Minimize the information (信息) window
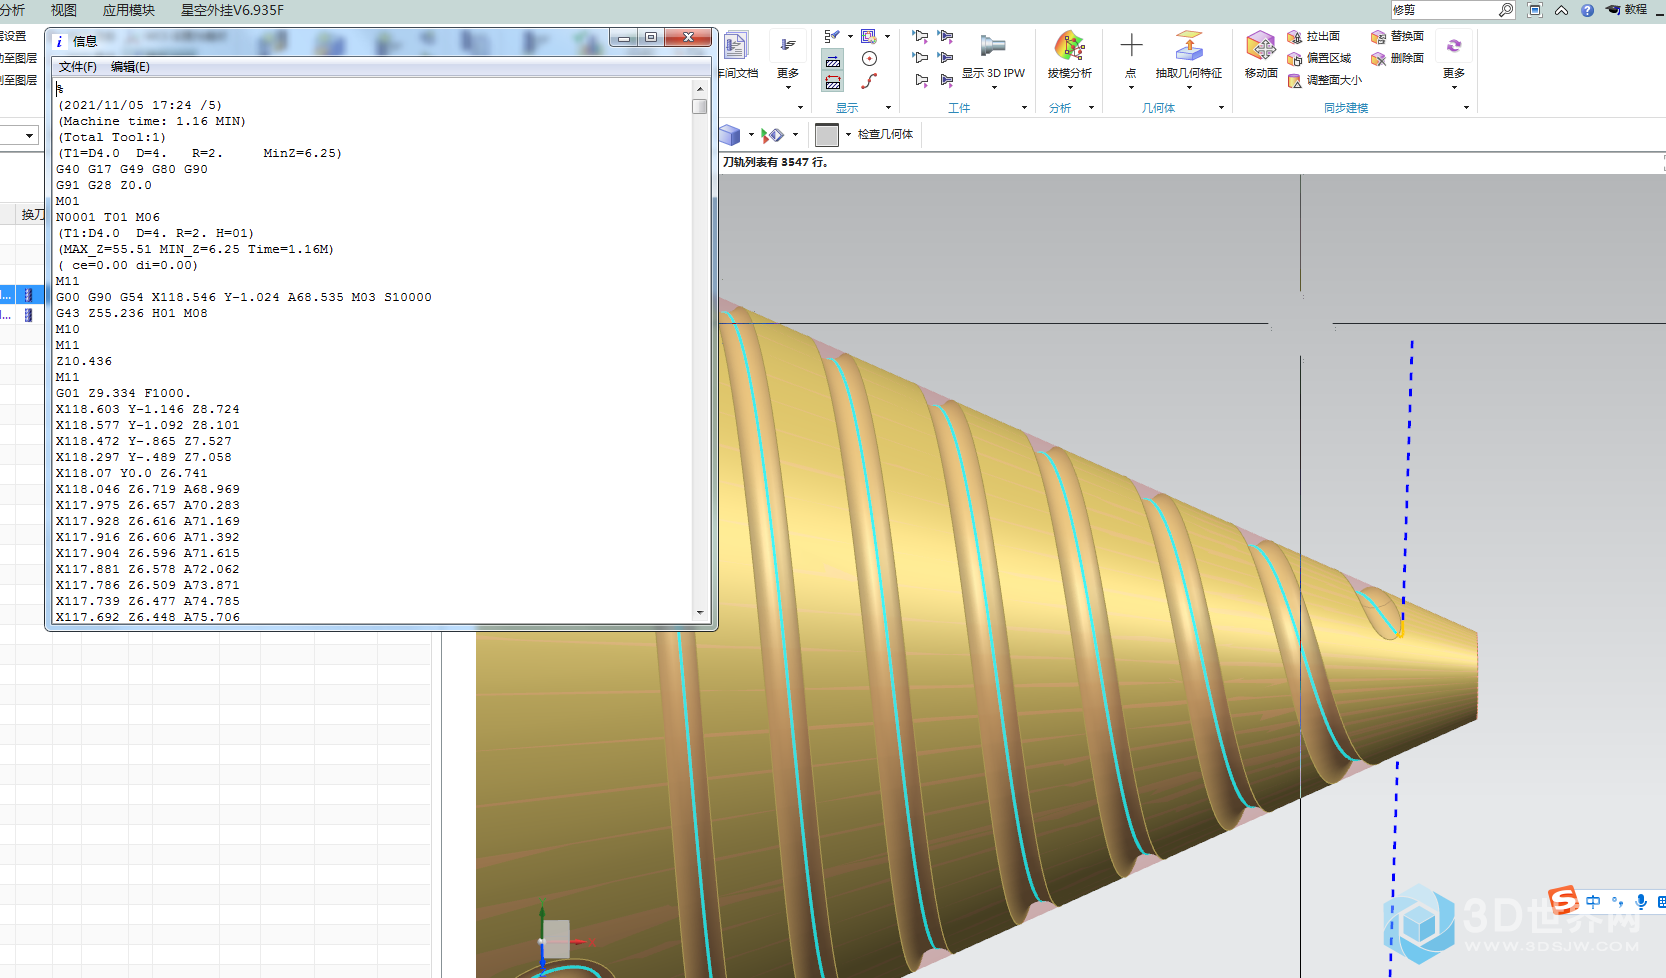Screen dimensions: 1666x978 tap(624, 38)
